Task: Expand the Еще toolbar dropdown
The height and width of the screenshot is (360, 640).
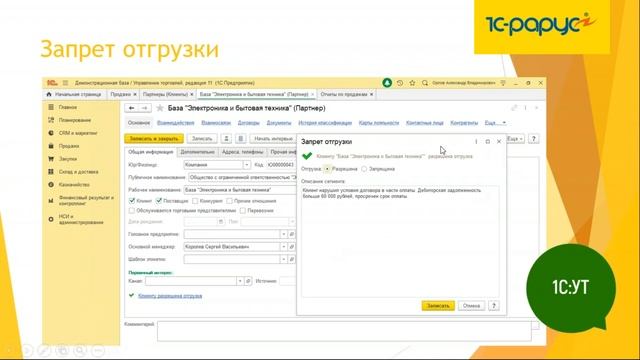Action: [x=515, y=139]
